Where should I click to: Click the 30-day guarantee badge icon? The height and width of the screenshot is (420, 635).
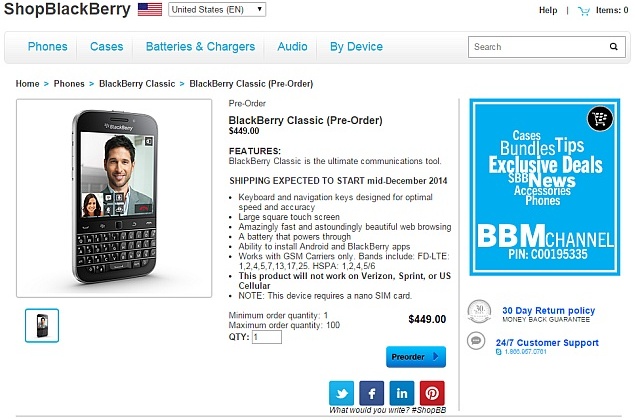pyautogui.click(x=479, y=311)
